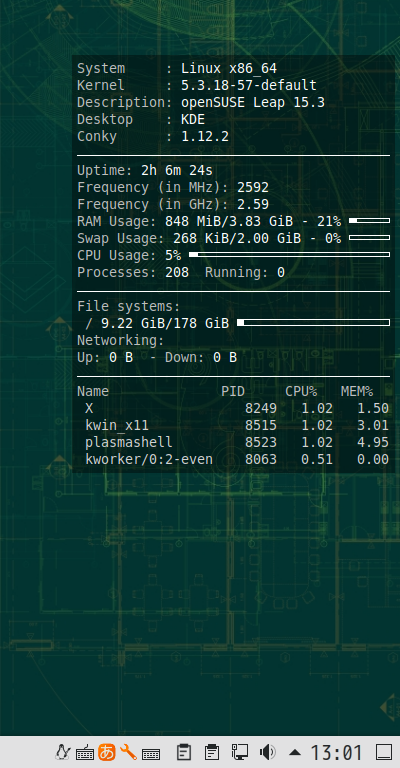Screen dimensions: 400x768
Task: Click the text openSUSE Leap 15.3
Action: 253,103
